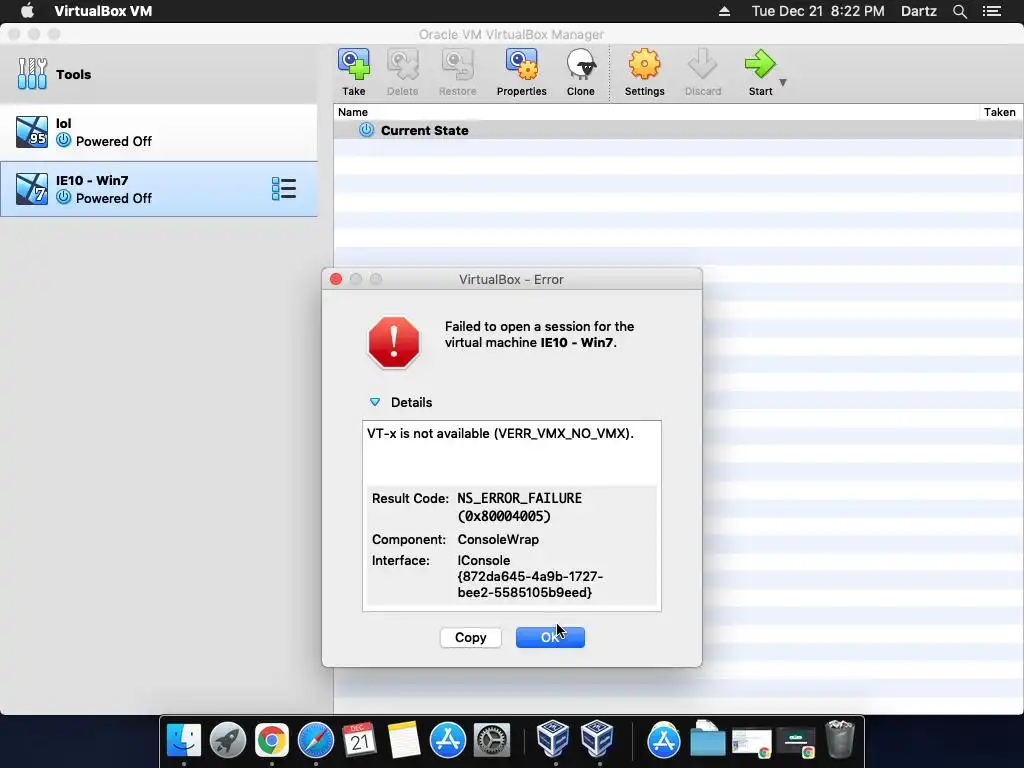This screenshot has width=1024, height=768.
Task: Open the Apple menu
Action: click(x=27, y=11)
